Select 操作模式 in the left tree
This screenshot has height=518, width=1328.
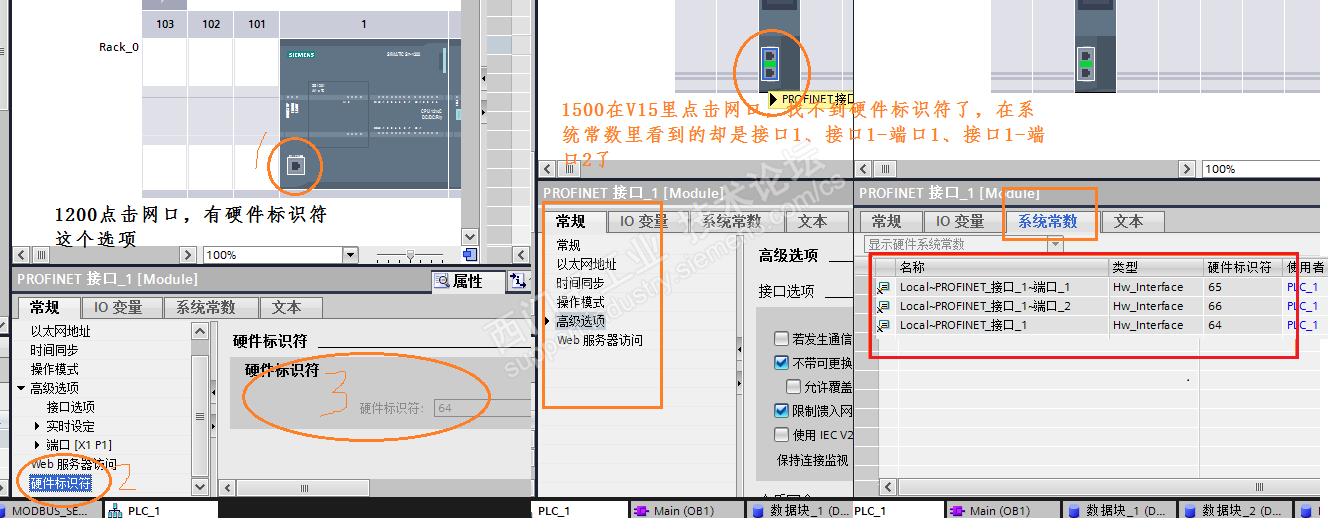coord(54,369)
